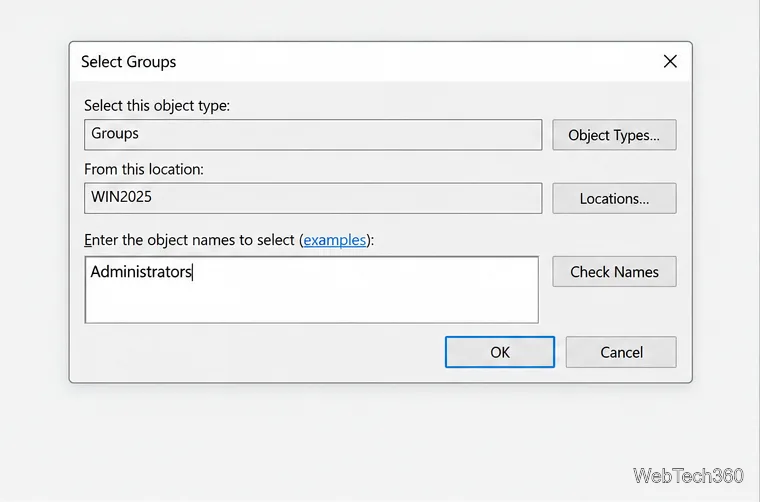
Task: Open the Locations... browser
Action: click(614, 198)
